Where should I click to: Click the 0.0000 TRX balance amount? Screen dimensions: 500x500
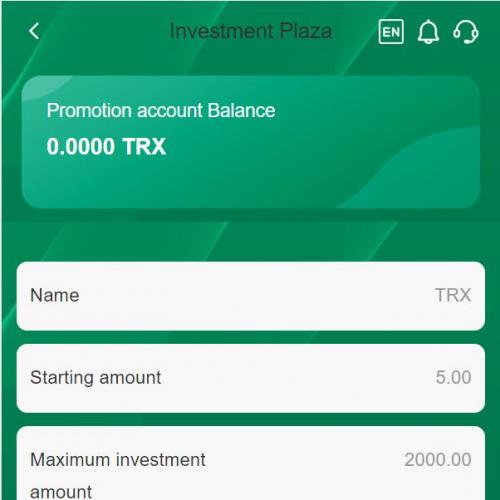pyautogui.click(x=106, y=146)
